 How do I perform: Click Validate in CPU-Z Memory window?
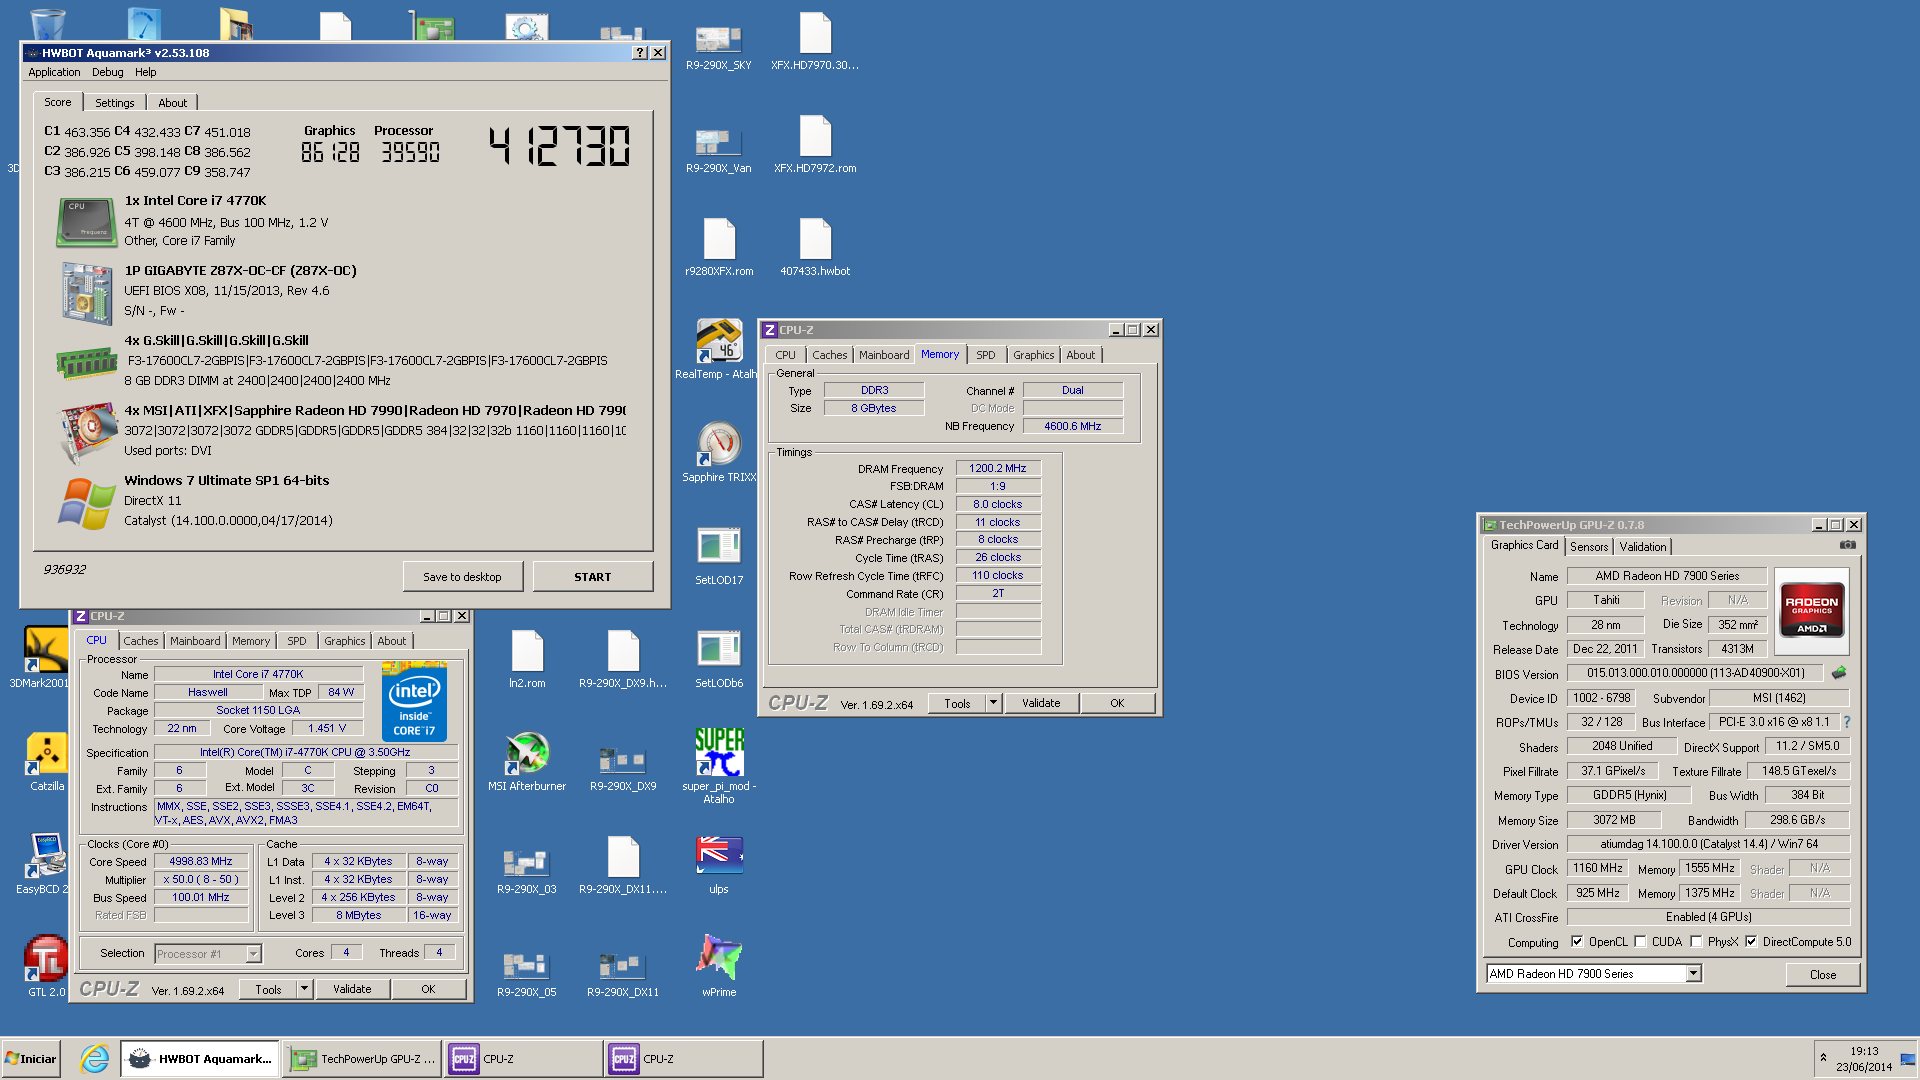(x=1041, y=703)
